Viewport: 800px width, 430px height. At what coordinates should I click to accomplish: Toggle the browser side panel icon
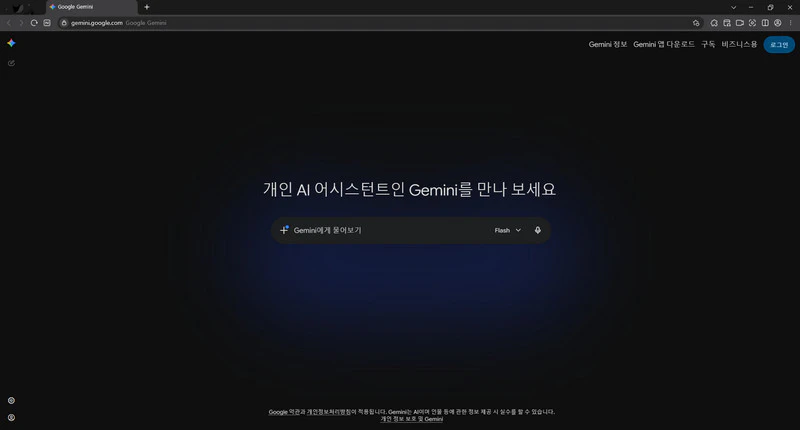pyautogui.click(x=765, y=23)
